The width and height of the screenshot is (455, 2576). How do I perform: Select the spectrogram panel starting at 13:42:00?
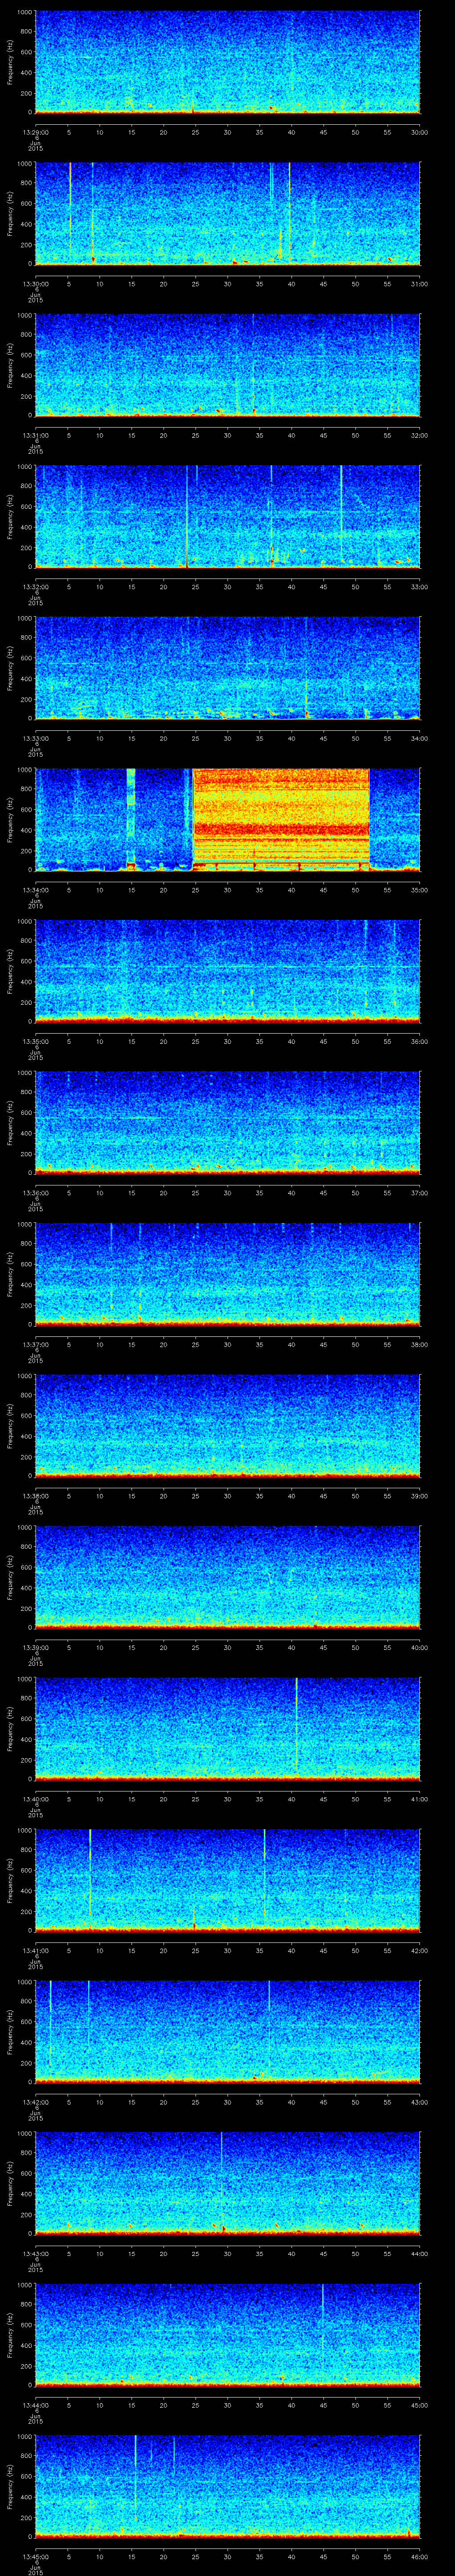click(x=227, y=2032)
